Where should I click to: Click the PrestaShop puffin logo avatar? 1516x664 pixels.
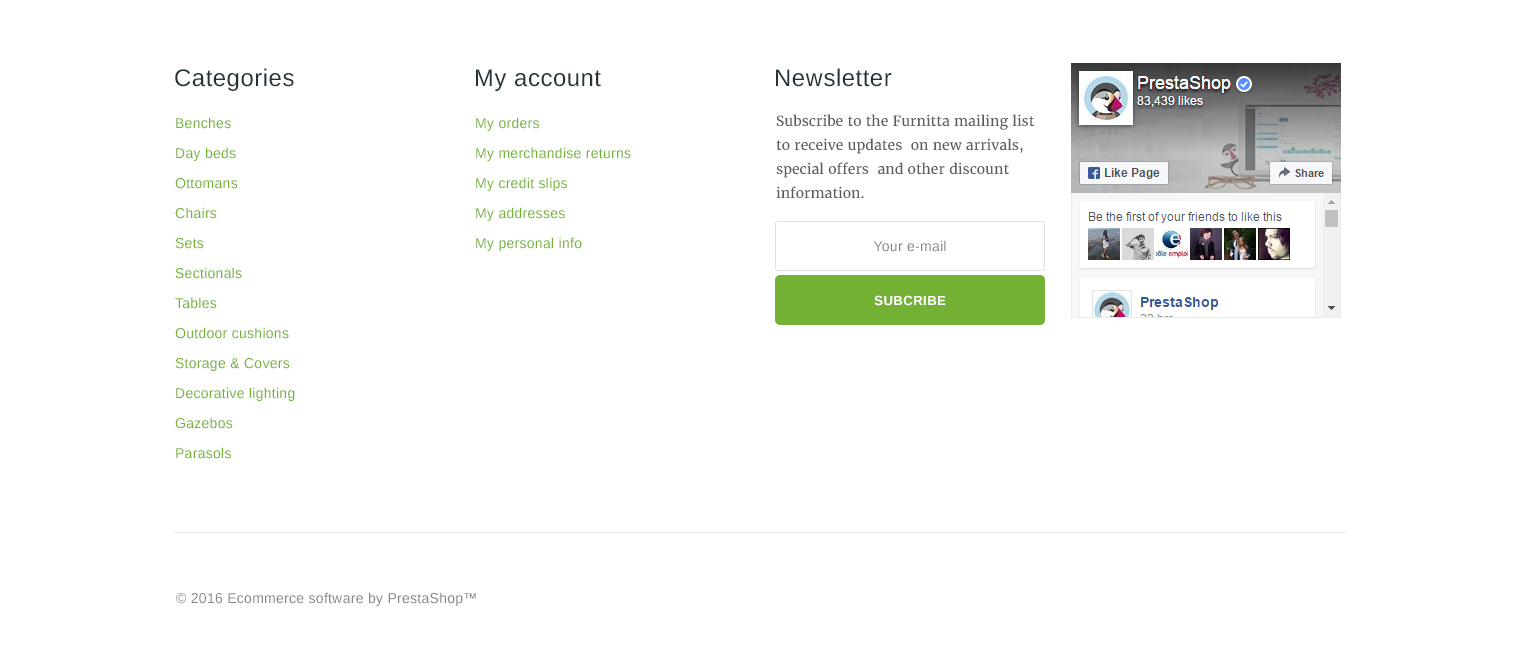click(x=1106, y=98)
